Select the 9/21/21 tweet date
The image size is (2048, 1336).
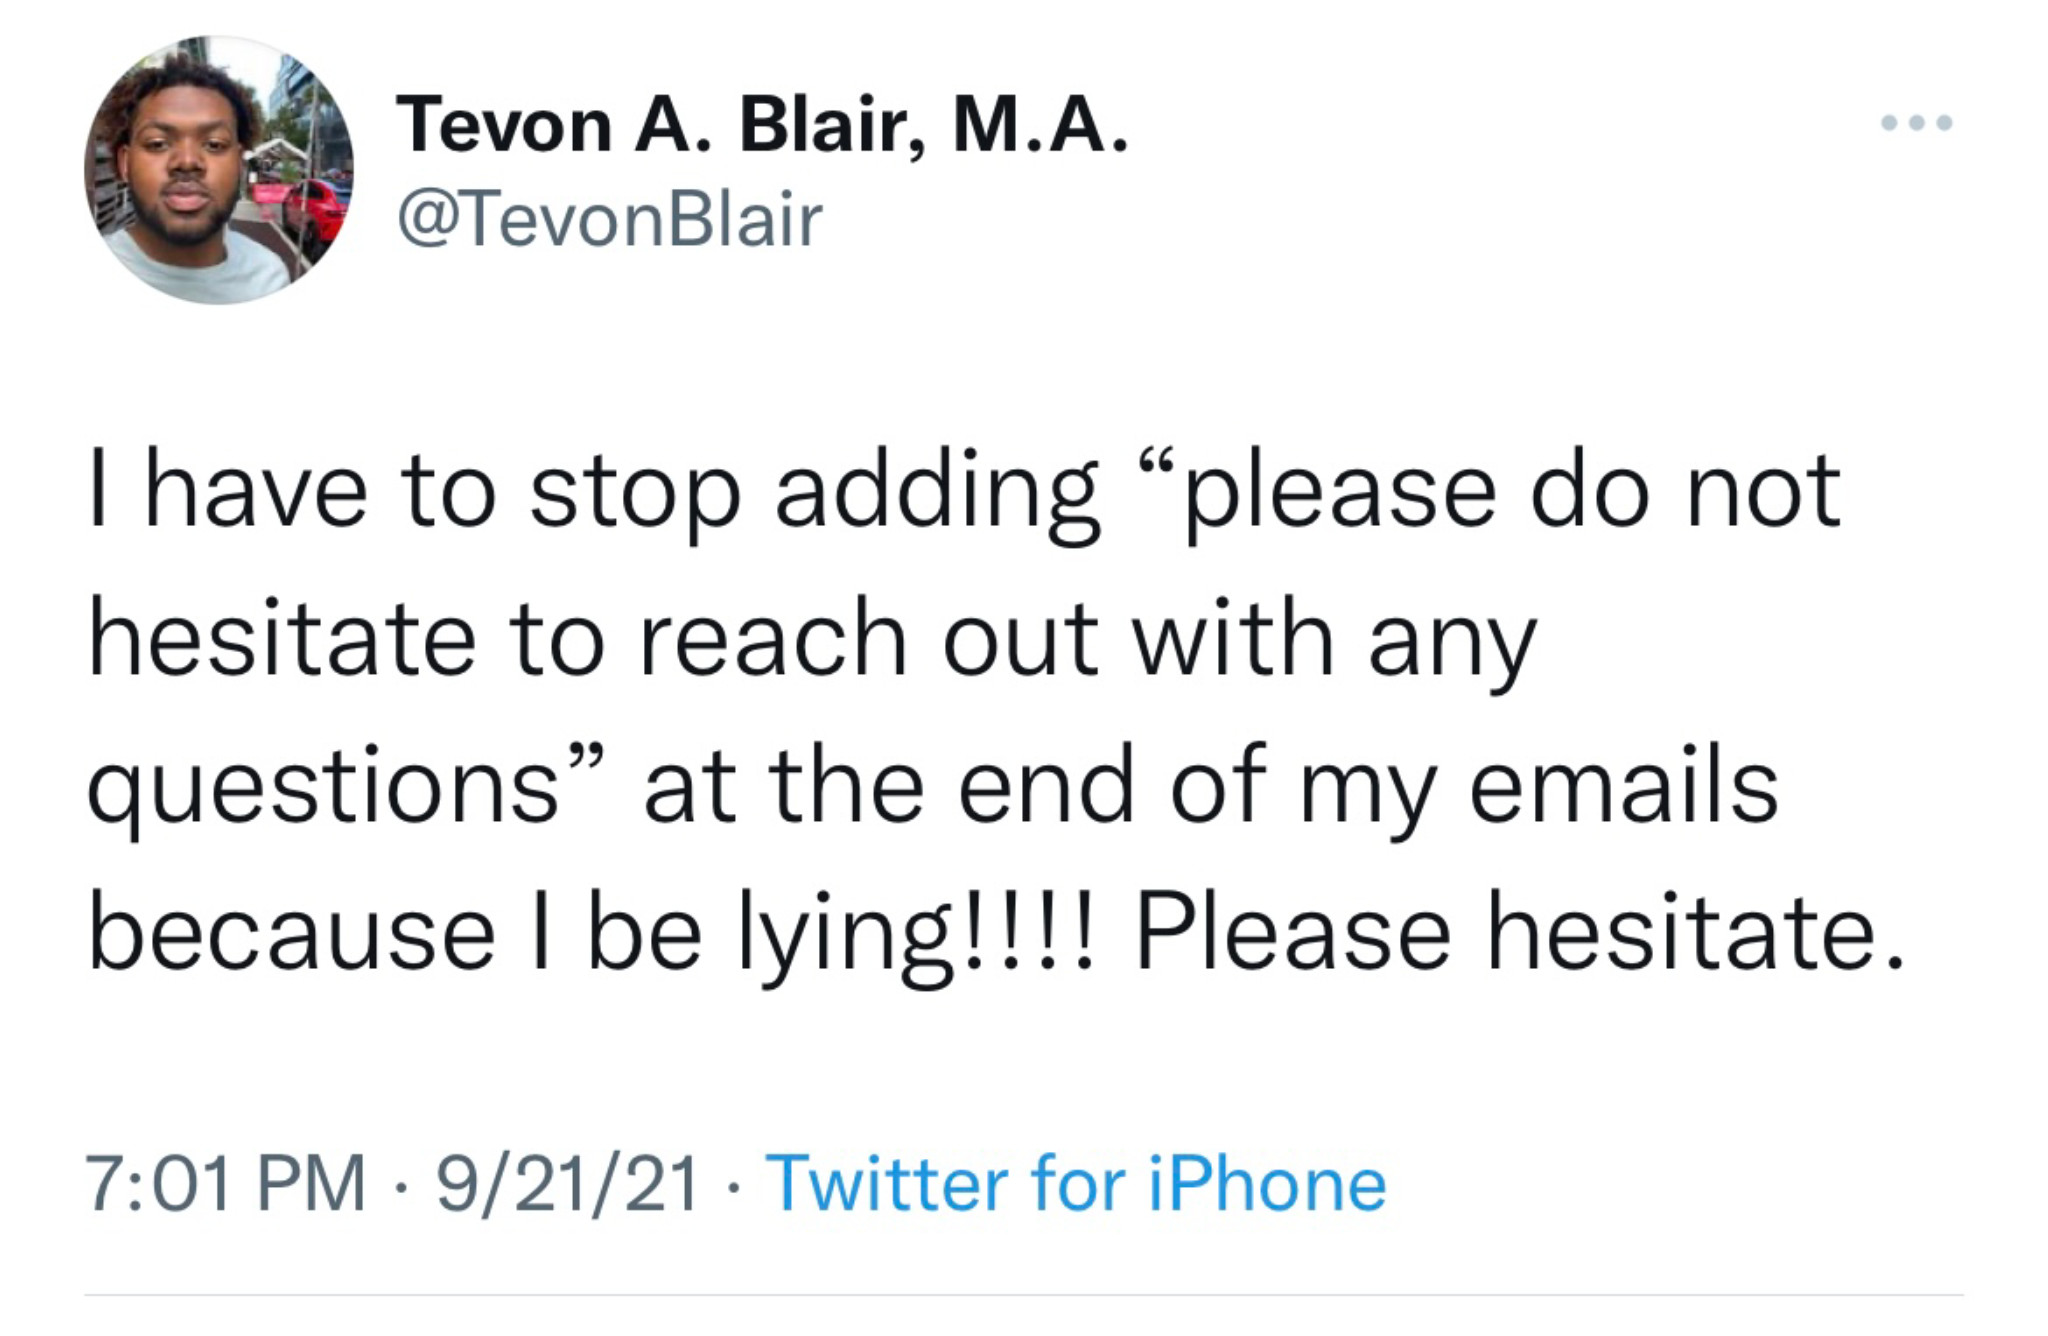(x=567, y=1185)
